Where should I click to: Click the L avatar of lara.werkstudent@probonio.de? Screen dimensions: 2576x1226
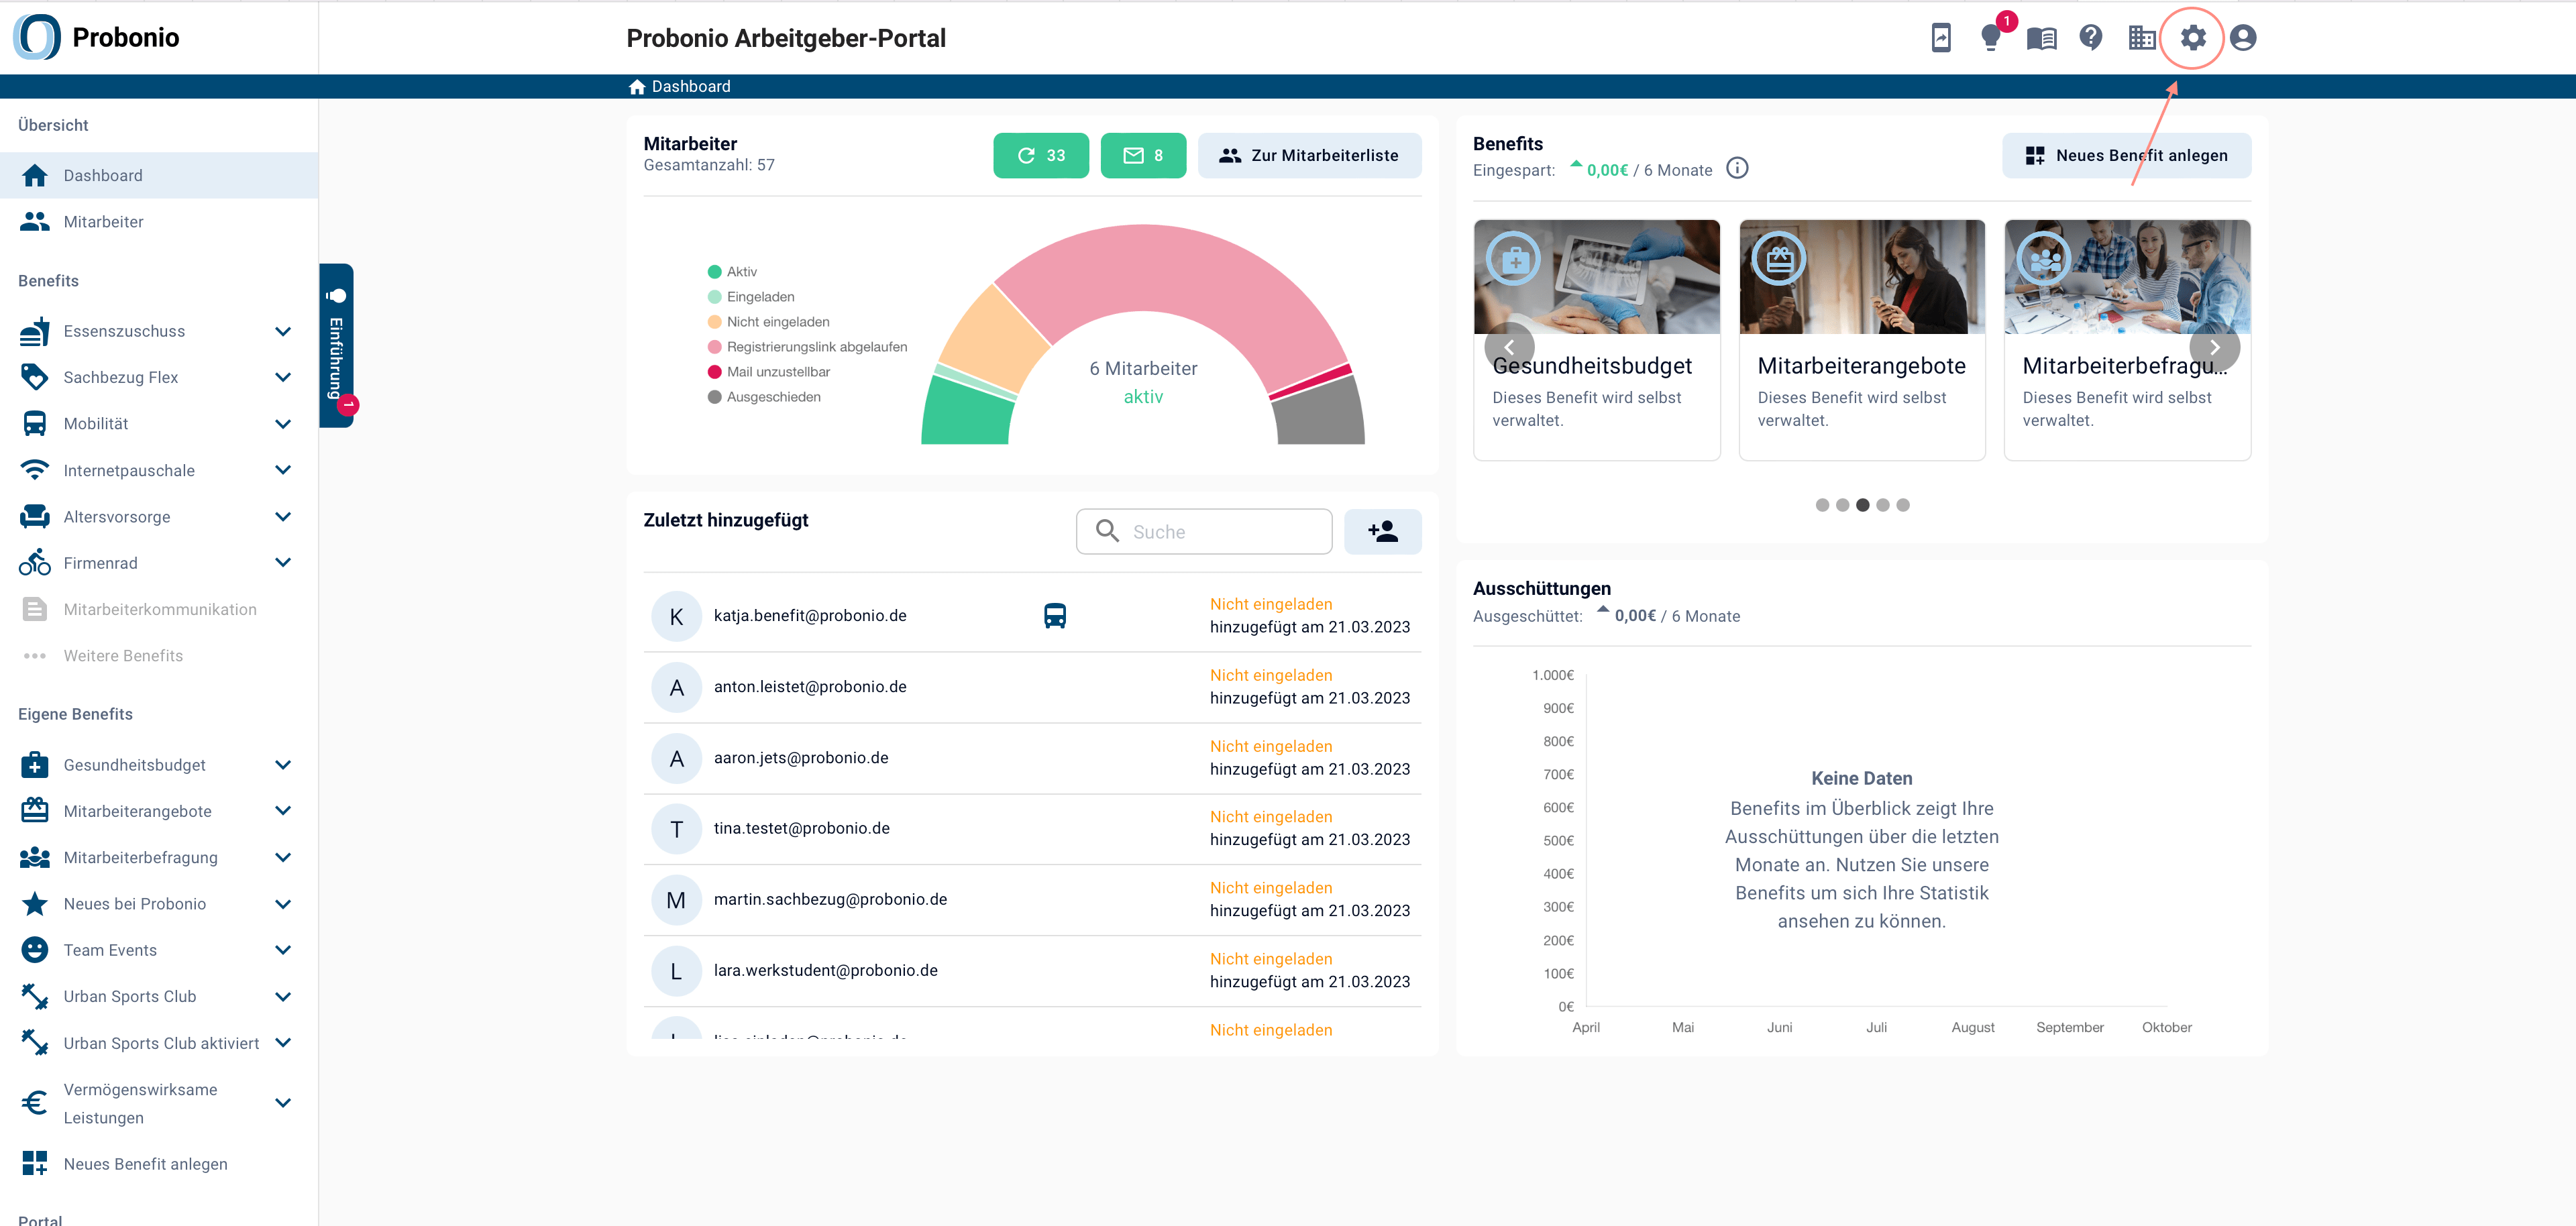coord(677,971)
